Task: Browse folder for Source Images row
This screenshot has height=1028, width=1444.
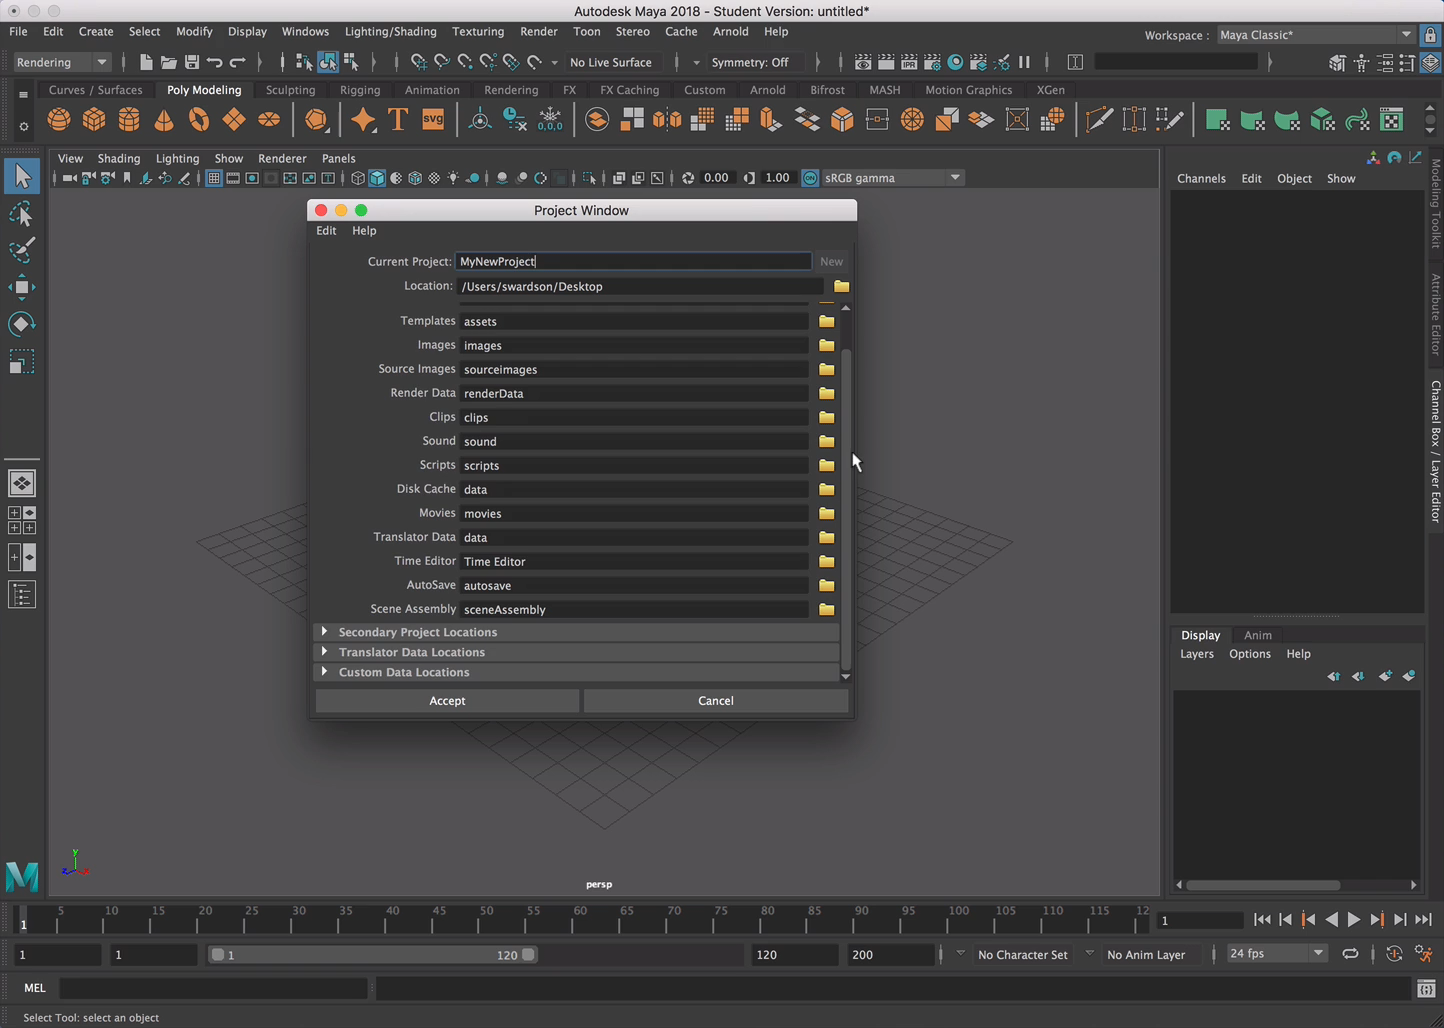Action: pyautogui.click(x=826, y=369)
